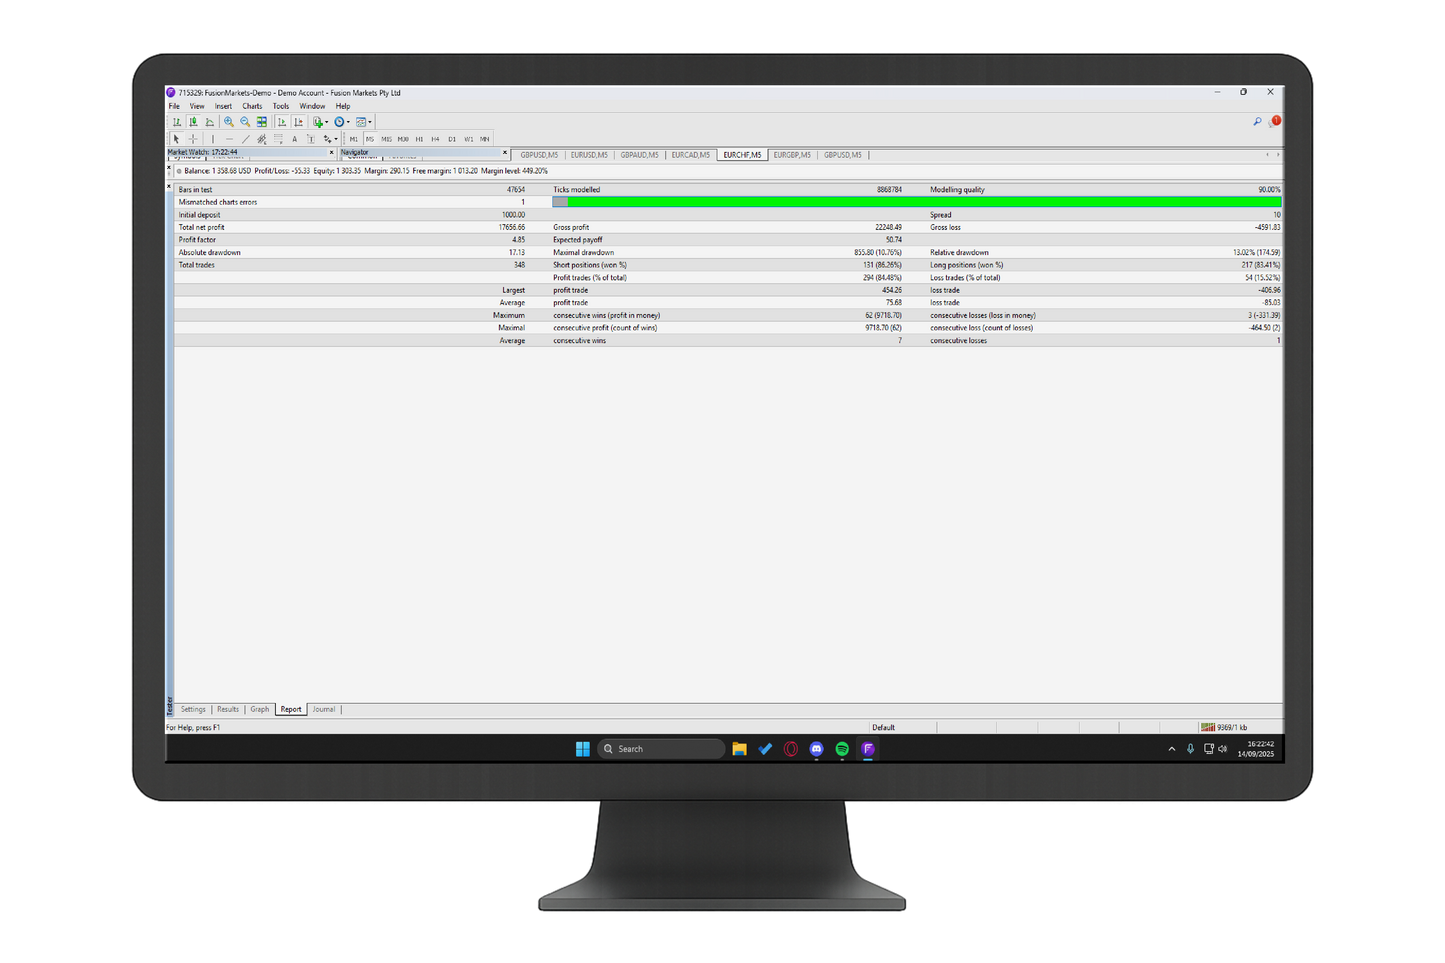Enable the H1 timeframe
The width and height of the screenshot is (1445, 963).
[420, 139]
